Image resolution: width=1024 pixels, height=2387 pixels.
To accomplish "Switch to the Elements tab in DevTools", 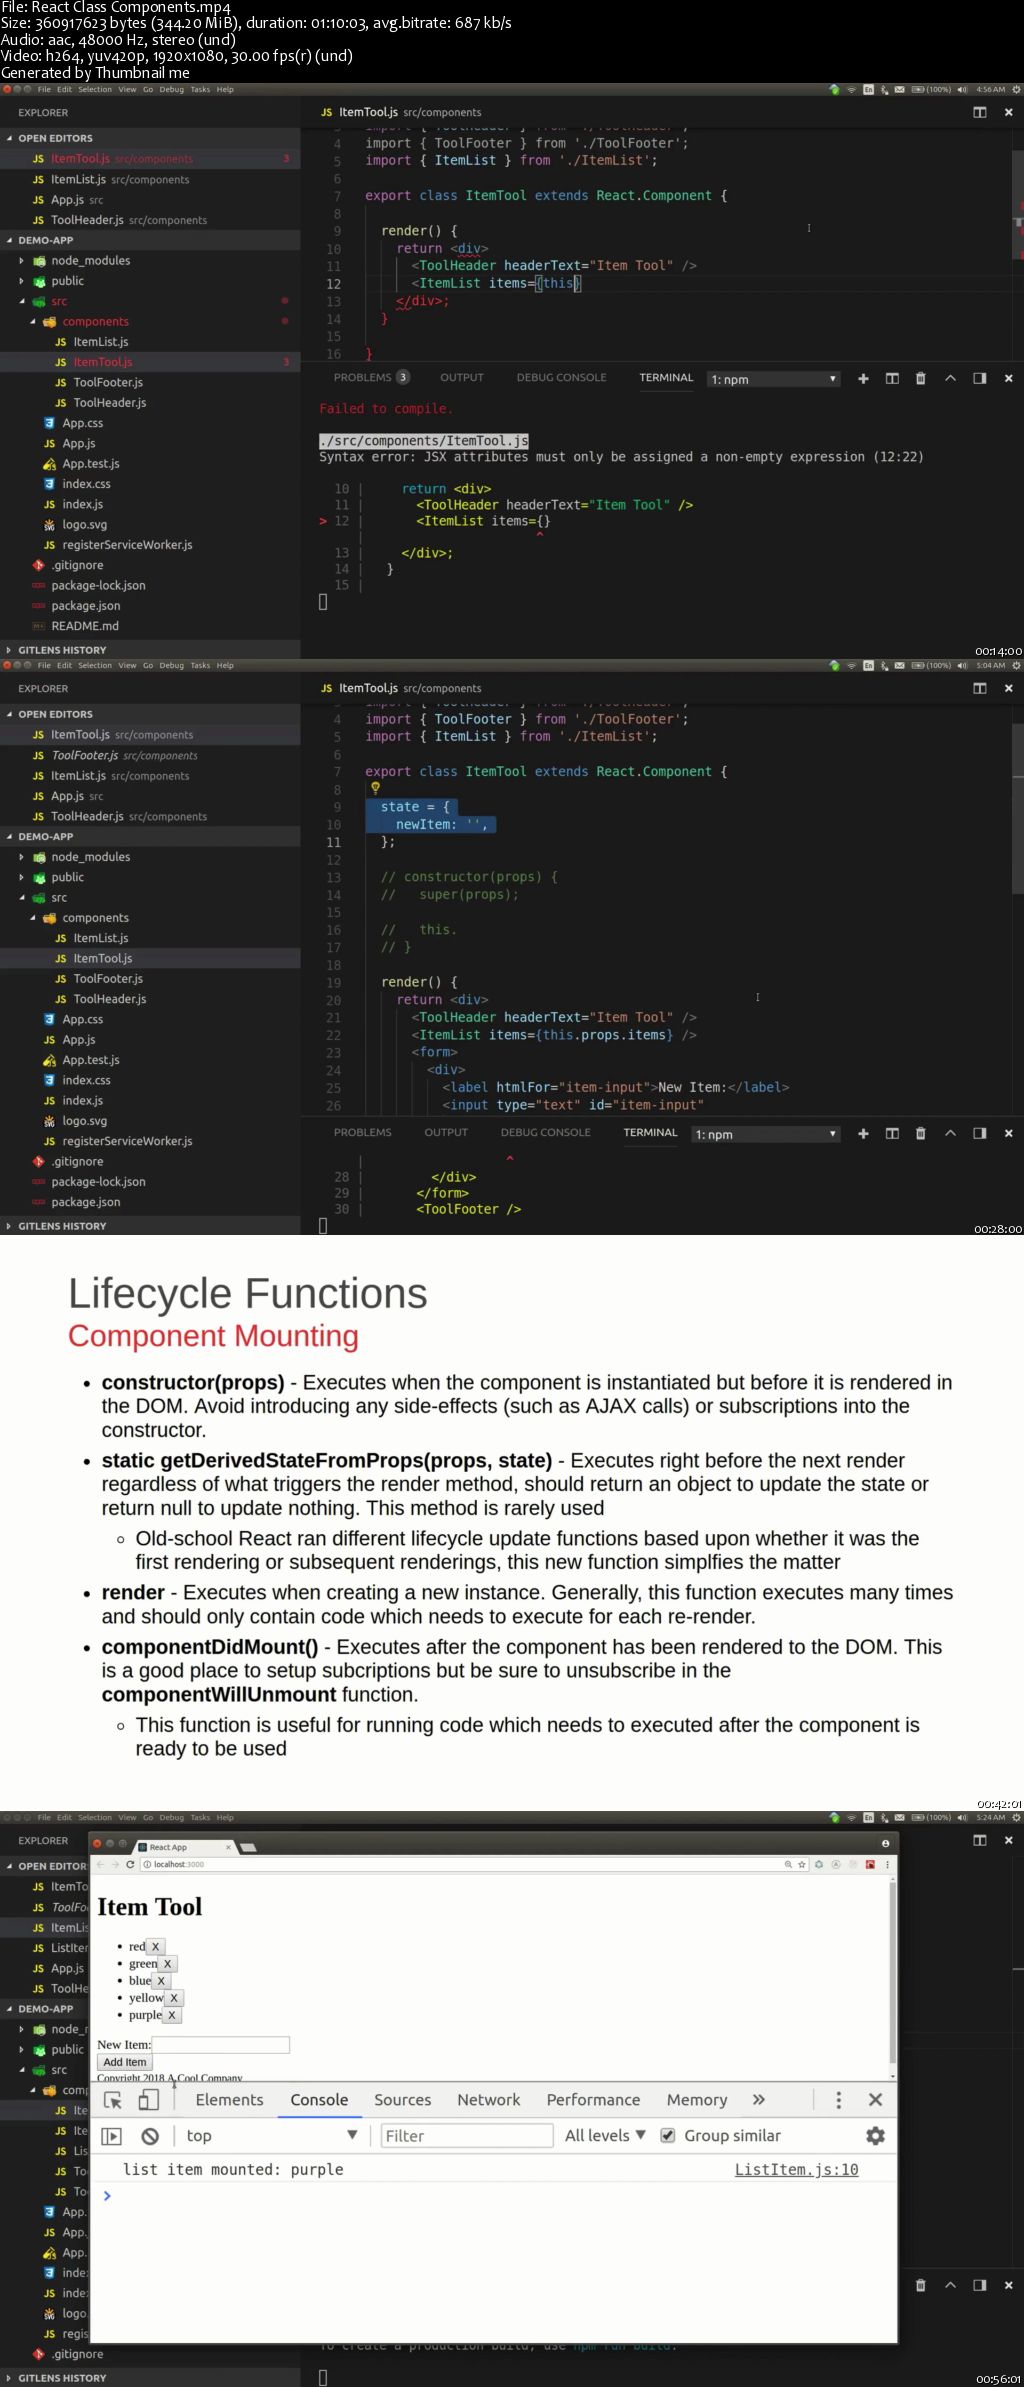I will tap(229, 2100).
